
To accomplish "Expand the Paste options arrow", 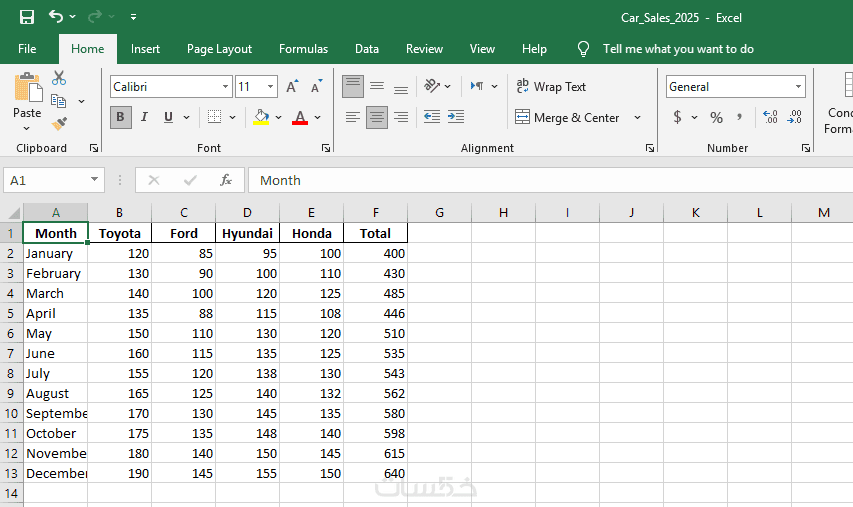I will [x=26, y=129].
